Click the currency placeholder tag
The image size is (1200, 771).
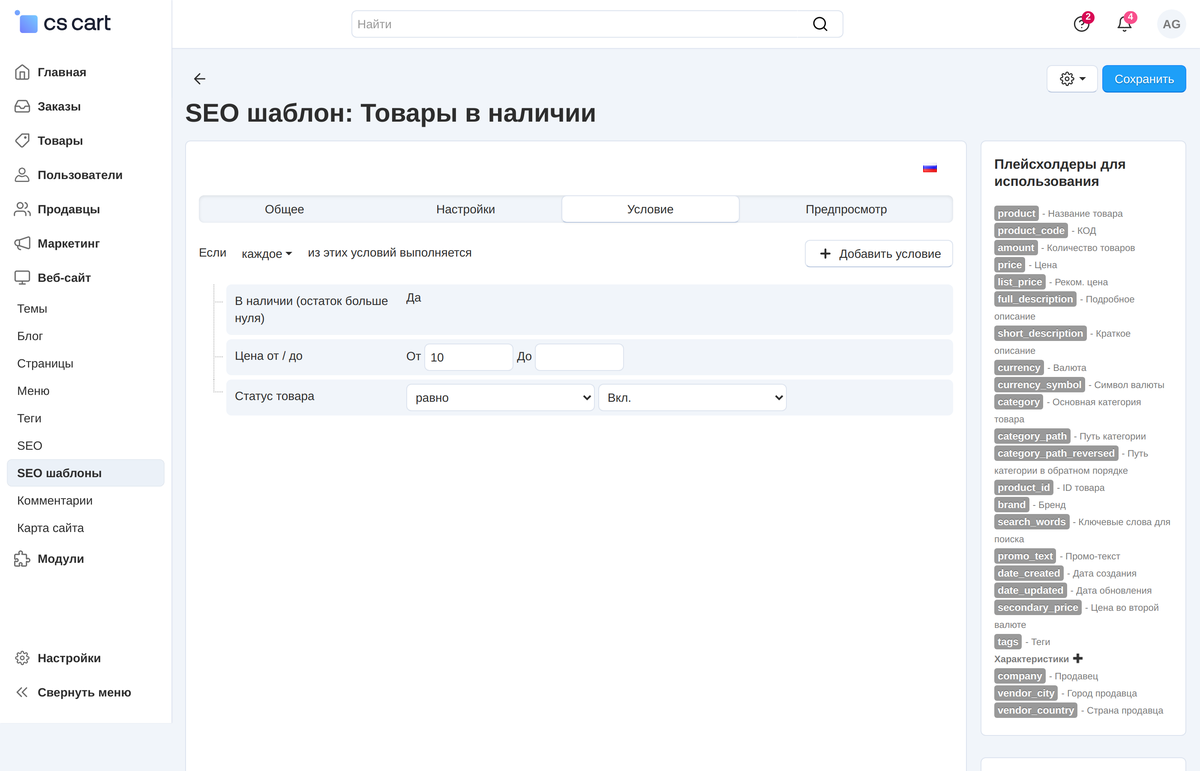(1019, 367)
